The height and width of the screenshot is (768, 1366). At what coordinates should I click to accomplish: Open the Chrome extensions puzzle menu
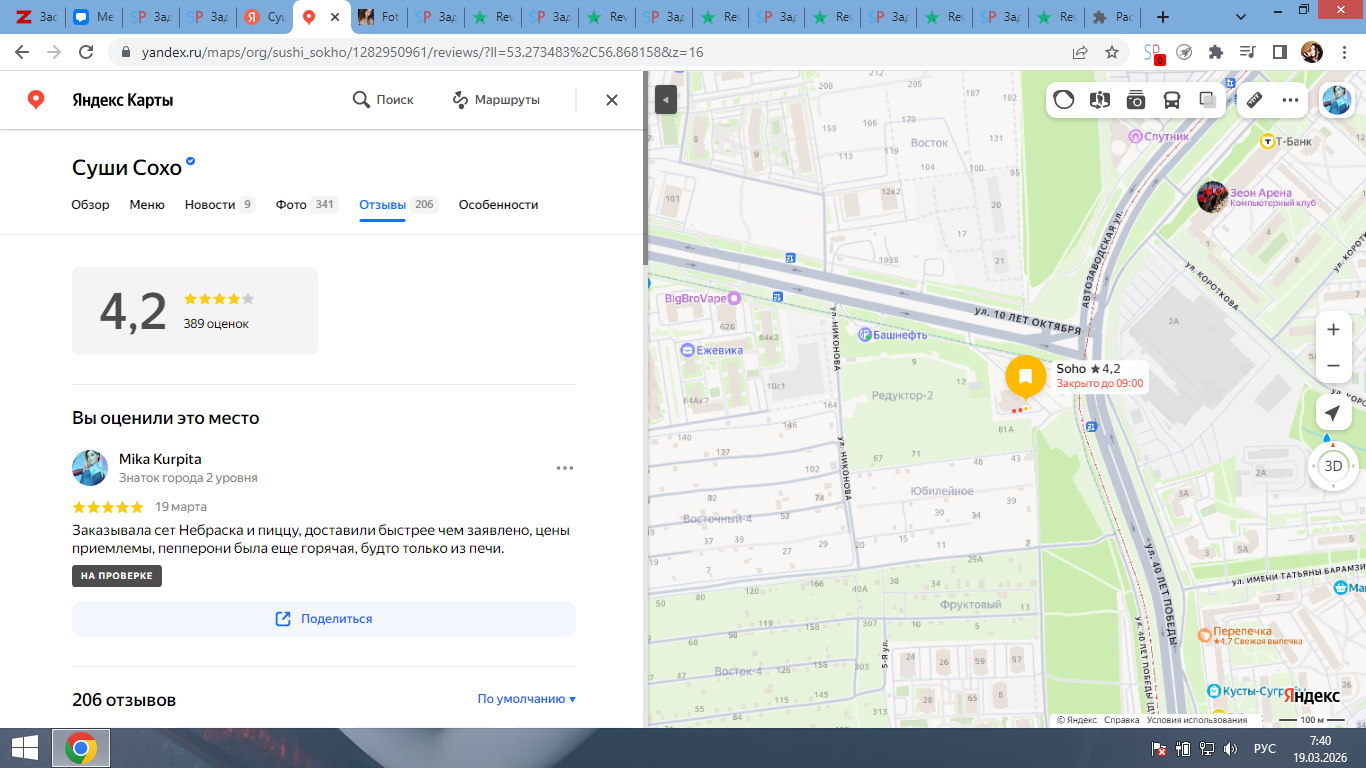coord(1216,52)
